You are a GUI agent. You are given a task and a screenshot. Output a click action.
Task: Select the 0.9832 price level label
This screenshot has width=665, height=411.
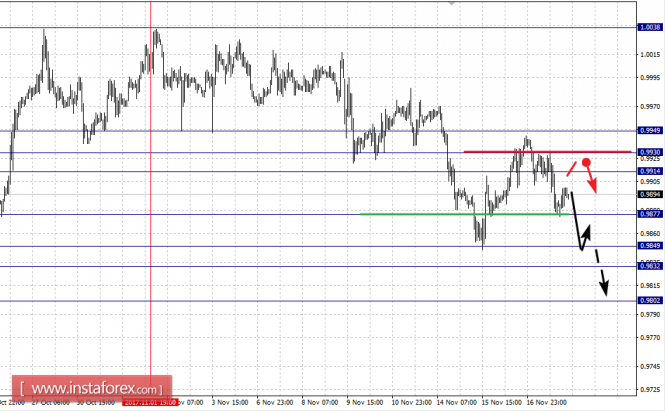point(650,266)
